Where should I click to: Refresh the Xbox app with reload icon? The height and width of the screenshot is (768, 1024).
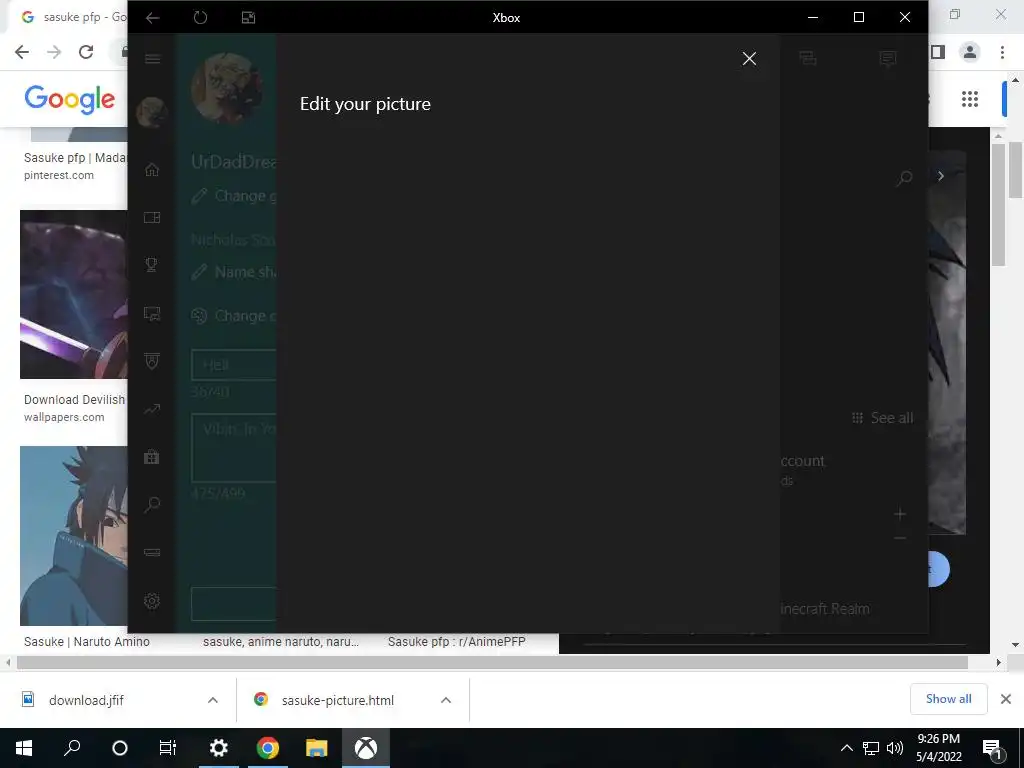tap(200, 18)
